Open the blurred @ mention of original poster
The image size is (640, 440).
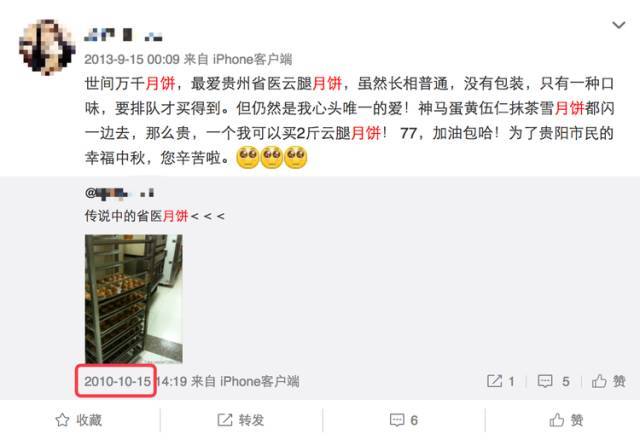click(x=119, y=193)
